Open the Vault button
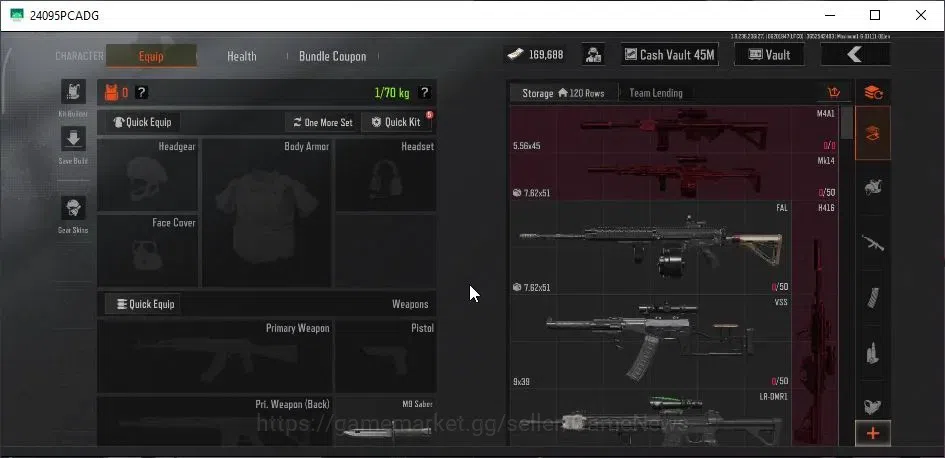945x458 pixels. coord(769,55)
